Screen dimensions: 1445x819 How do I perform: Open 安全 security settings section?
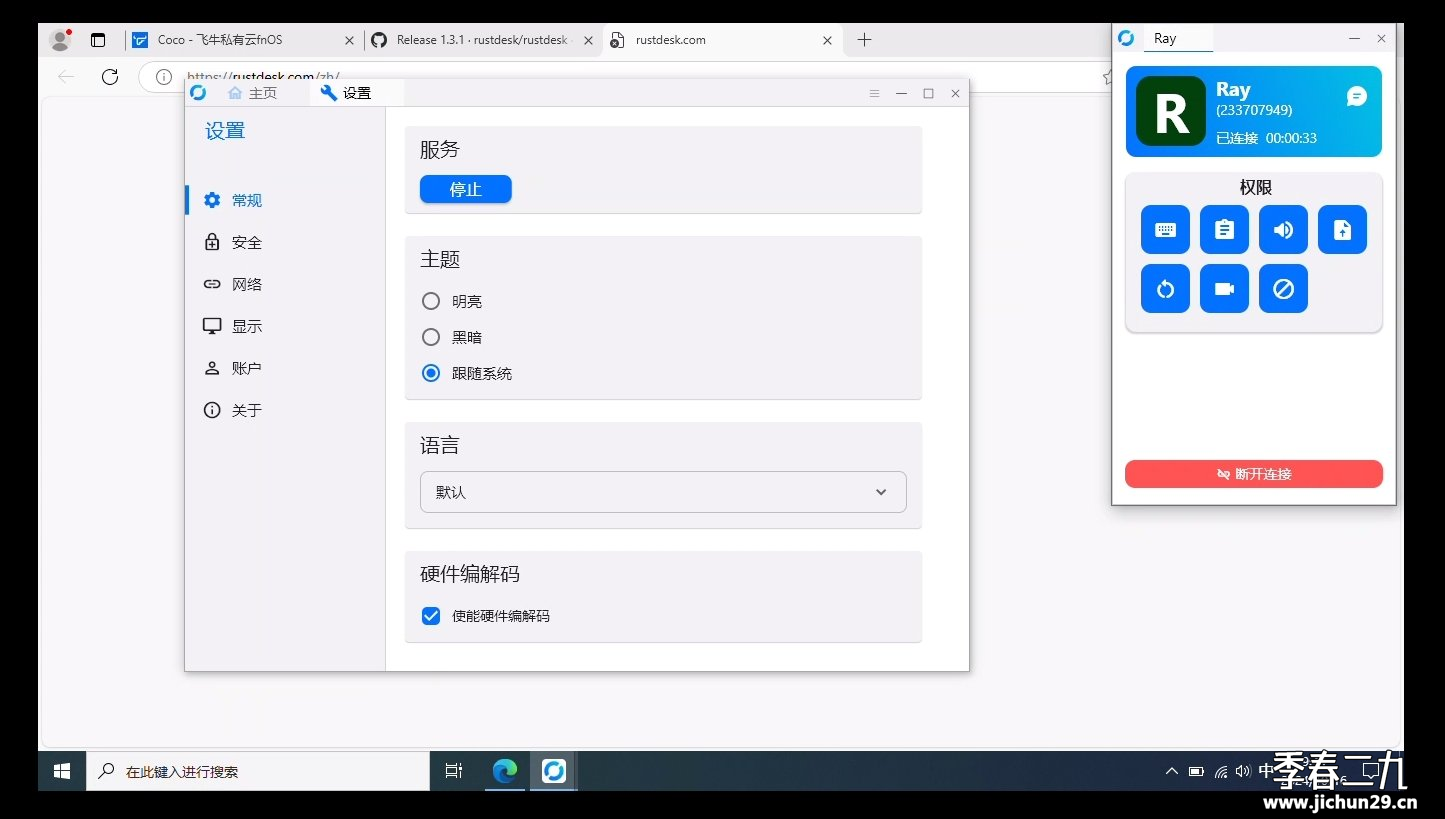point(246,242)
